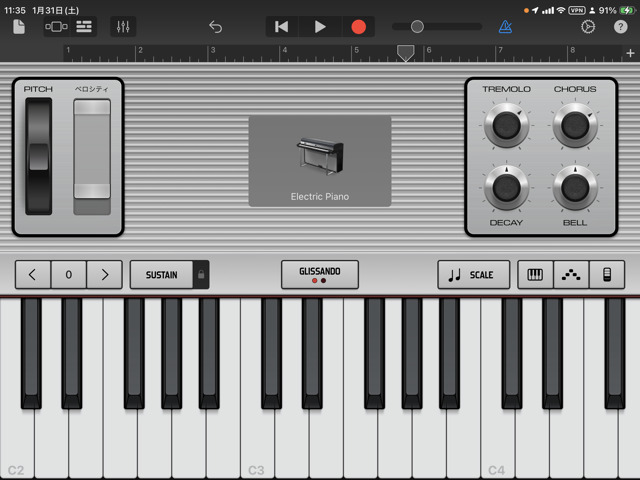Viewport: 640px width, 480px height.
Task: Open the help question mark
Action: coord(620,27)
